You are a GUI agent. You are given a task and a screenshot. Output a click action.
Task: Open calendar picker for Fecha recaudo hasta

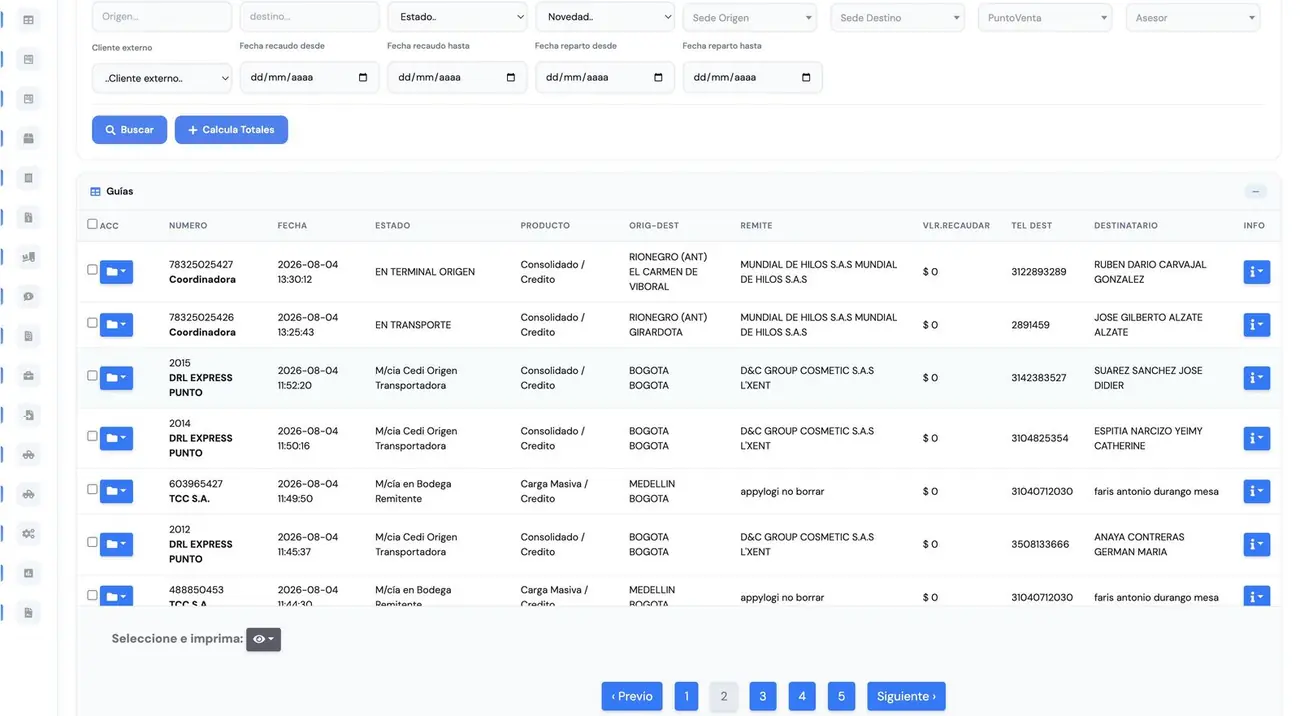[510, 77]
